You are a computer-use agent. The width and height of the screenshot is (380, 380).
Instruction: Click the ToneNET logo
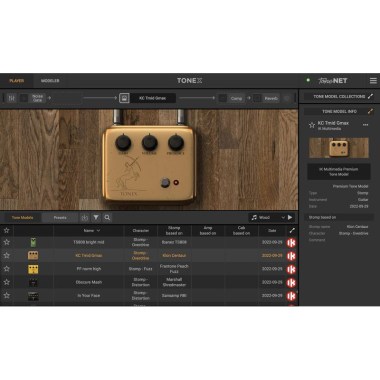click(333, 81)
